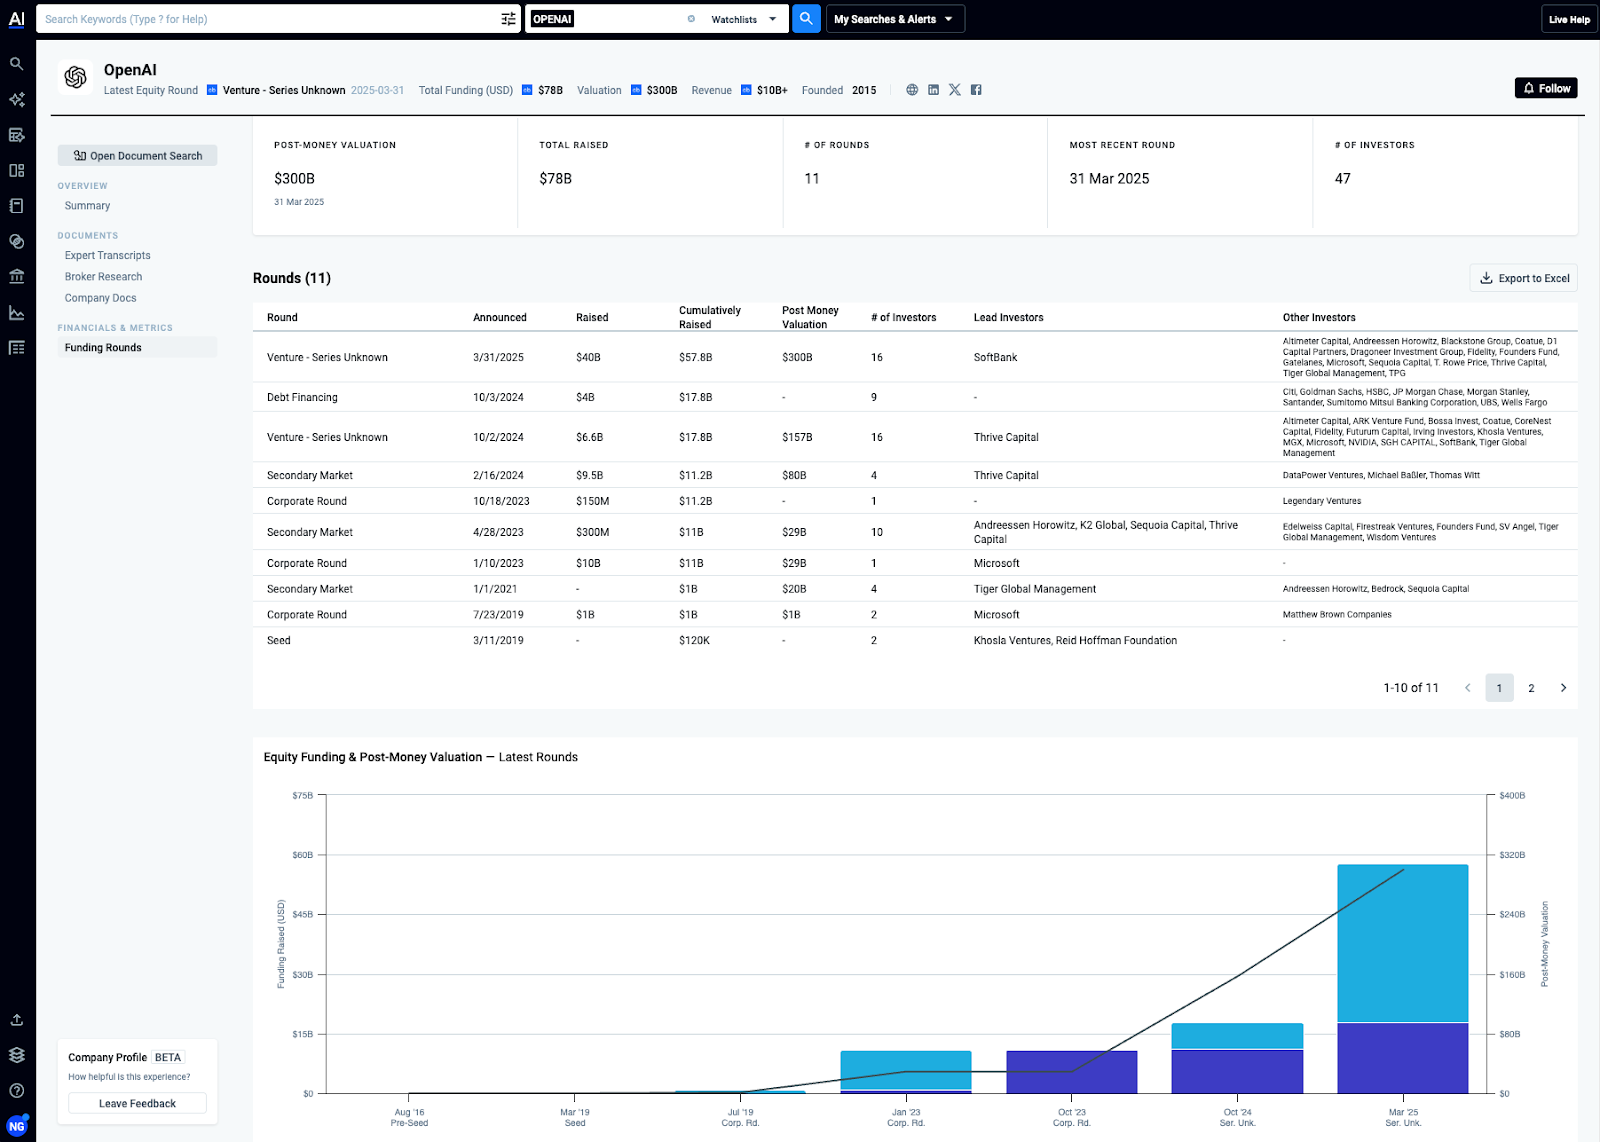The width and height of the screenshot is (1600, 1142).
Task: Open OpenAI's X (Twitter) profile icon
Action: coord(955,90)
